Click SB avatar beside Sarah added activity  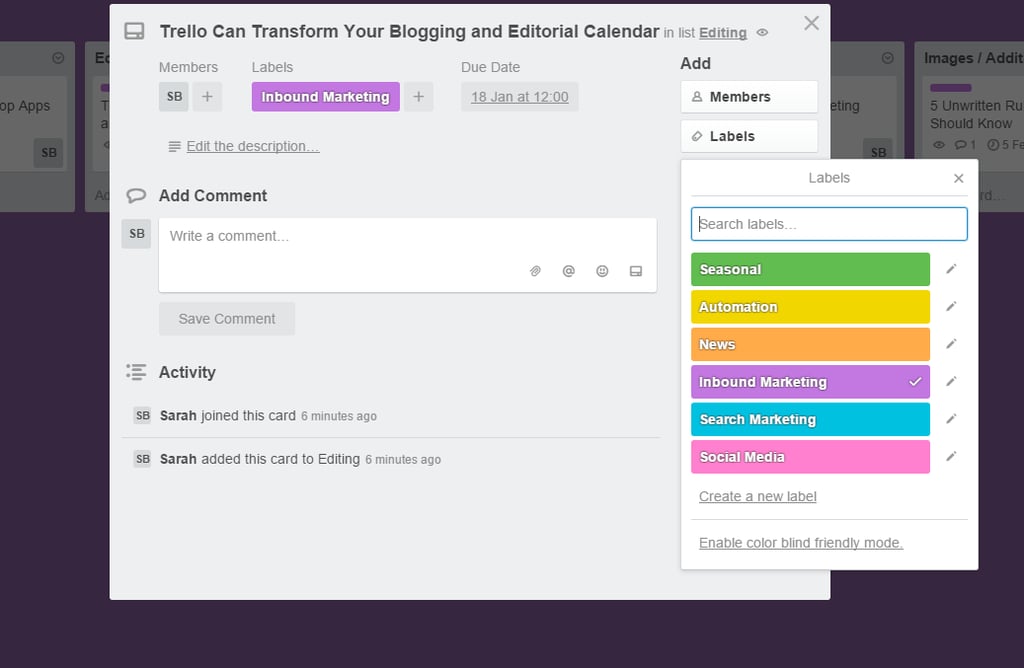coord(142,459)
